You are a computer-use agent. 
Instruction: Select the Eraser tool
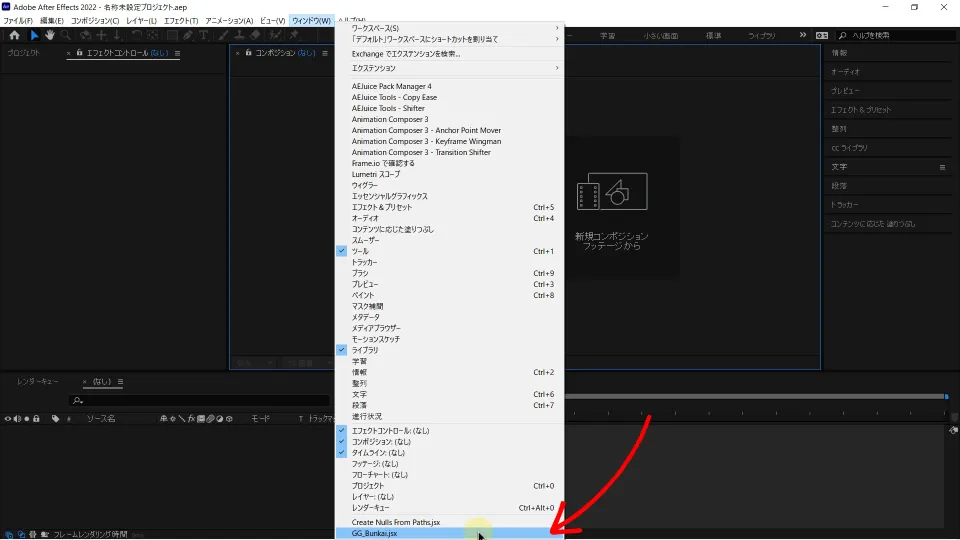(255, 36)
